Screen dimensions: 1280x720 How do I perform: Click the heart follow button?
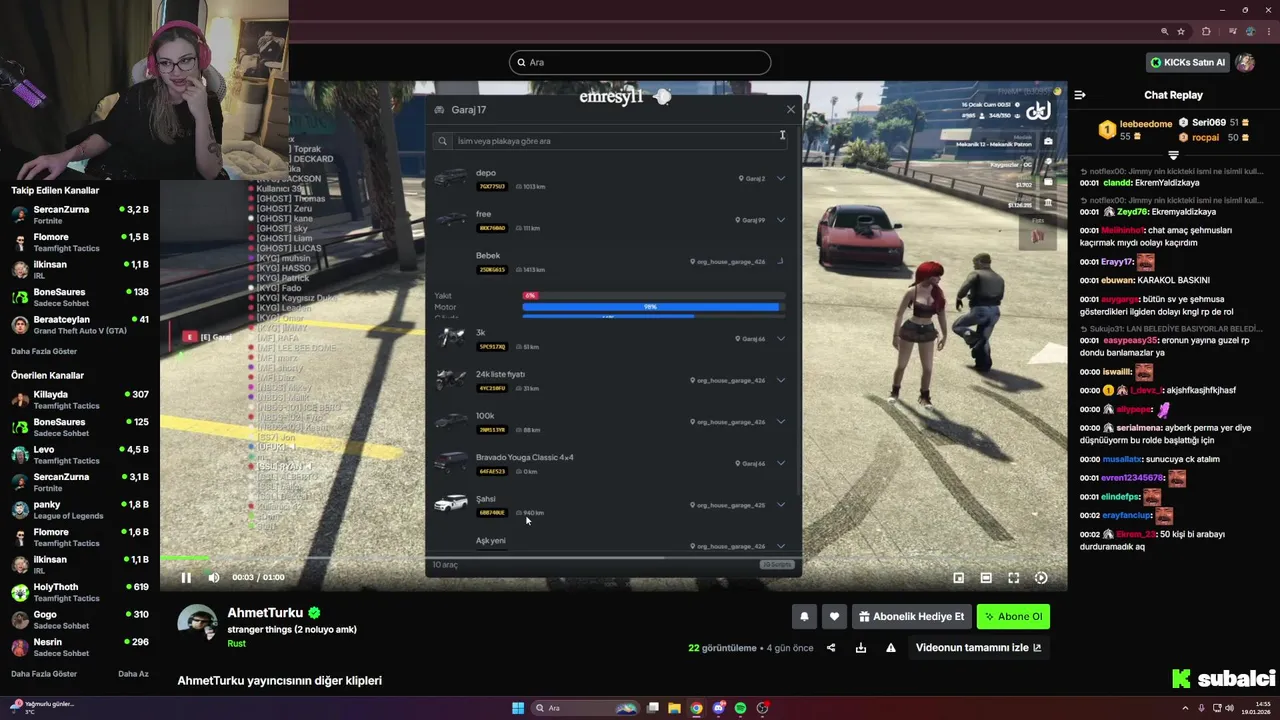coord(834,617)
